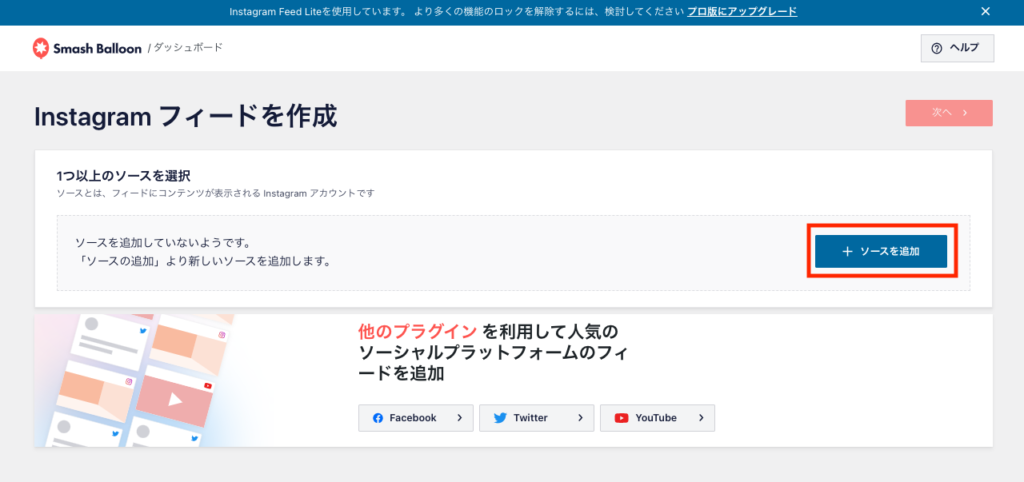
Task: Open the YouTube plugin button
Action: coord(657,418)
